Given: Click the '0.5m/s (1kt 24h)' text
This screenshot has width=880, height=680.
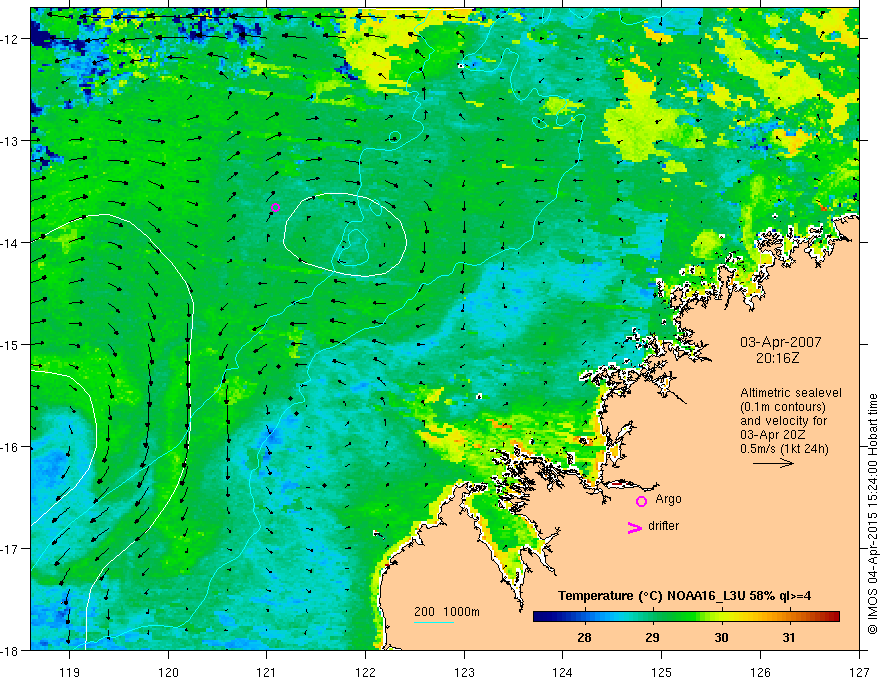Looking at the screenshot, I should tap(784, 448).
